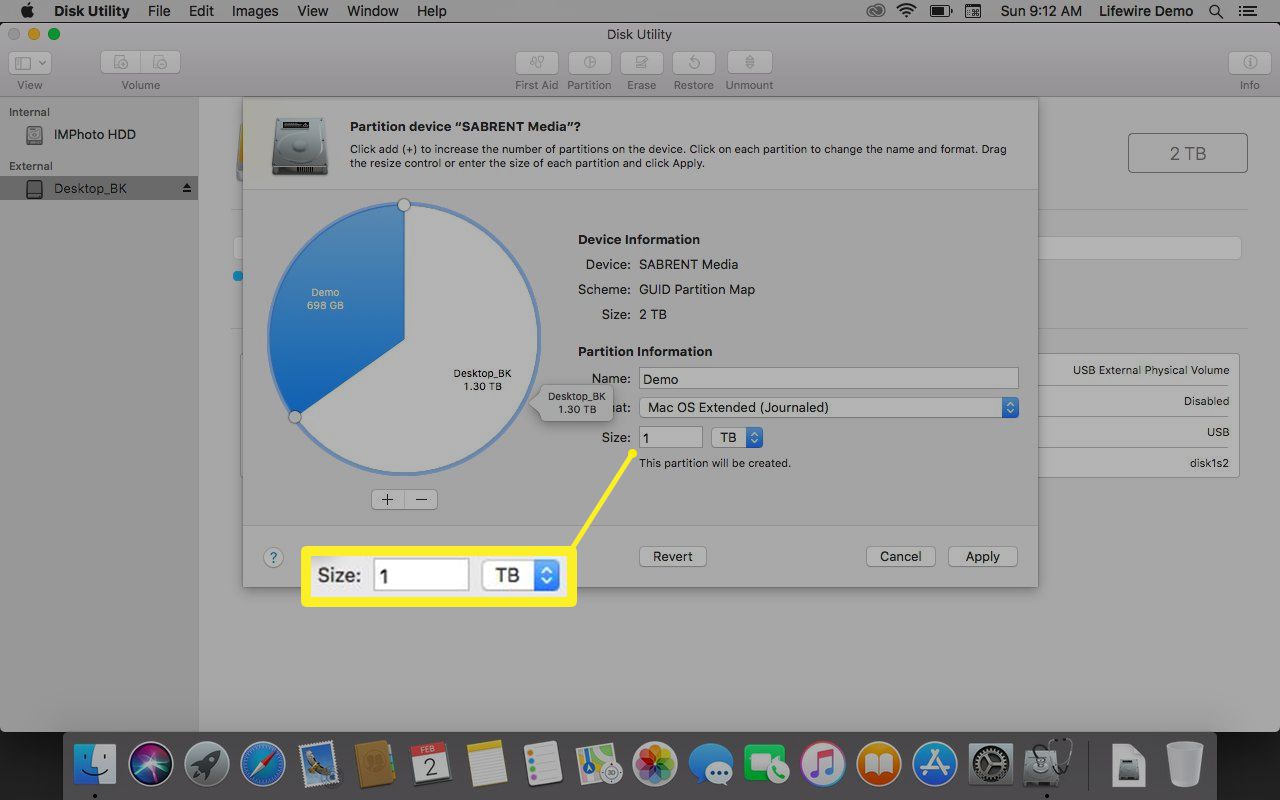
Task: Open App Store from the dock
Action: 935,765
